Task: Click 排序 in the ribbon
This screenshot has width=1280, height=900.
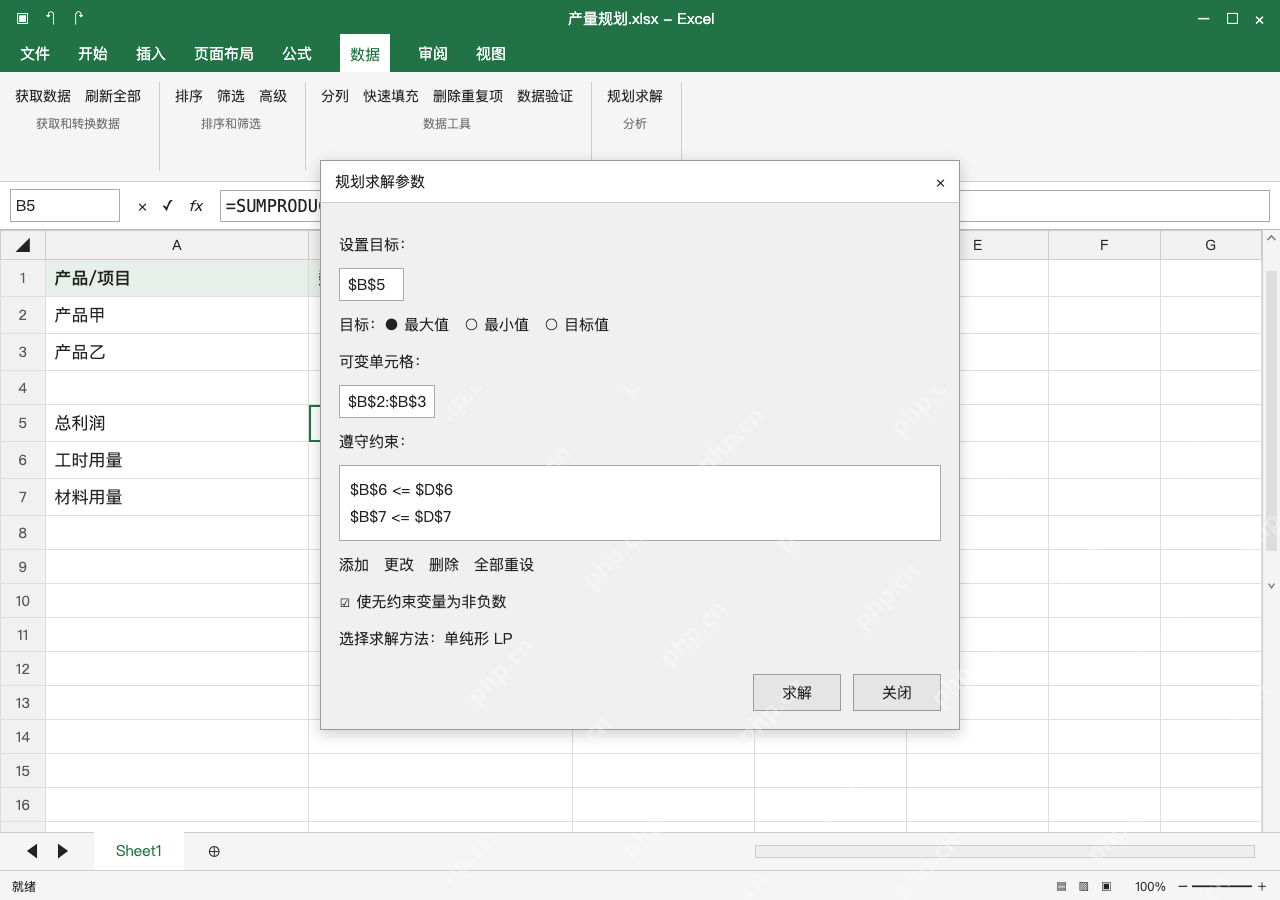Action: click(x=189, y=96)
